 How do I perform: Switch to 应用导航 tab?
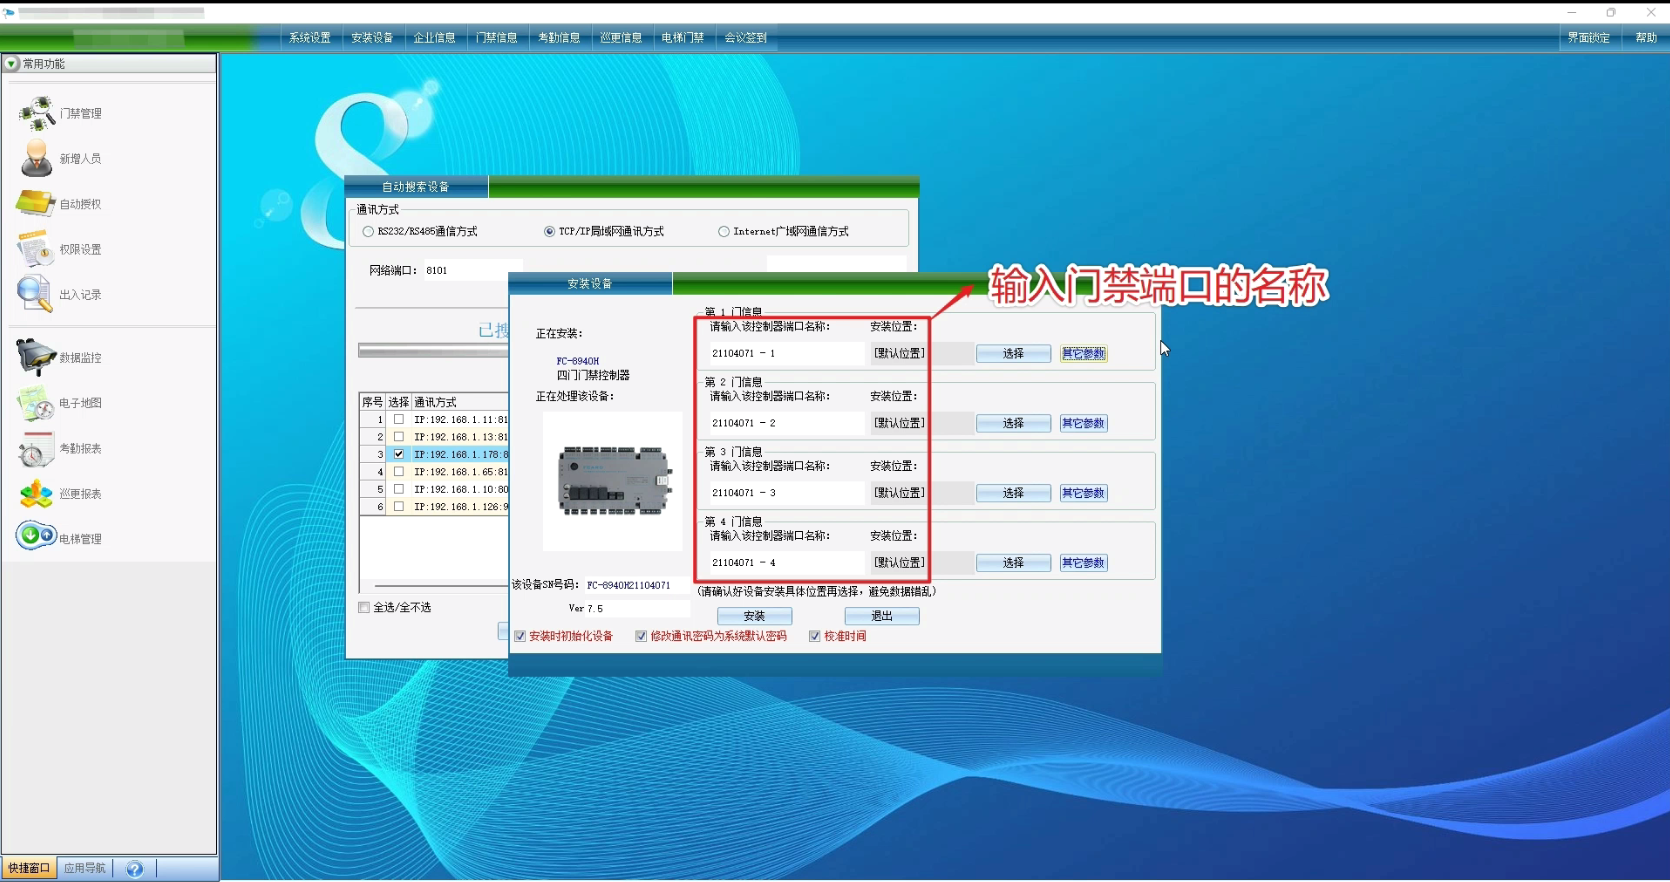tap(85, 868)
